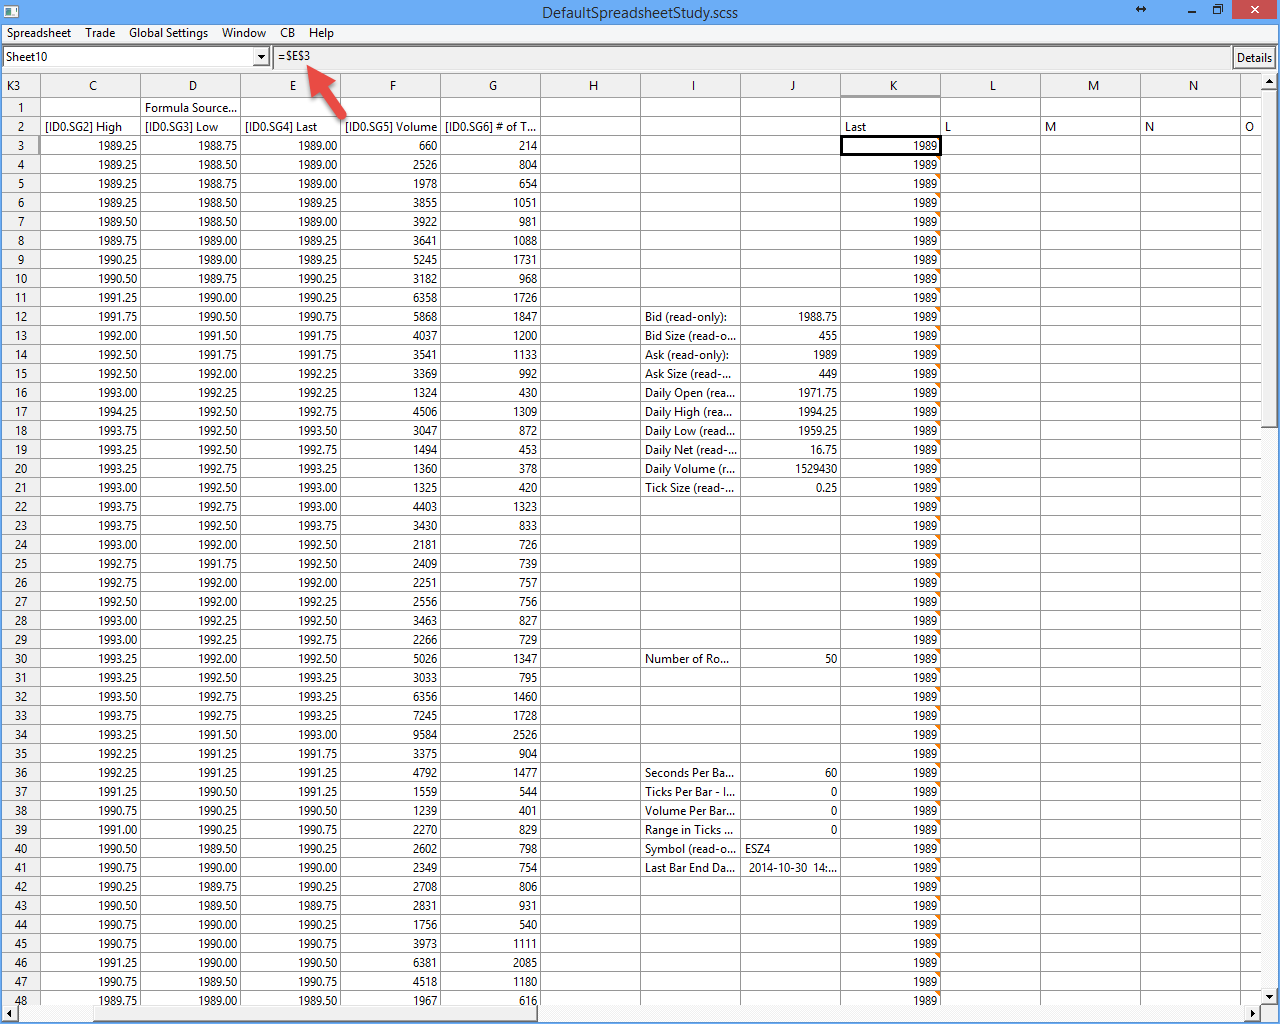
Task: Select the Daily Net value 16.75
Action: coord(791,450)
